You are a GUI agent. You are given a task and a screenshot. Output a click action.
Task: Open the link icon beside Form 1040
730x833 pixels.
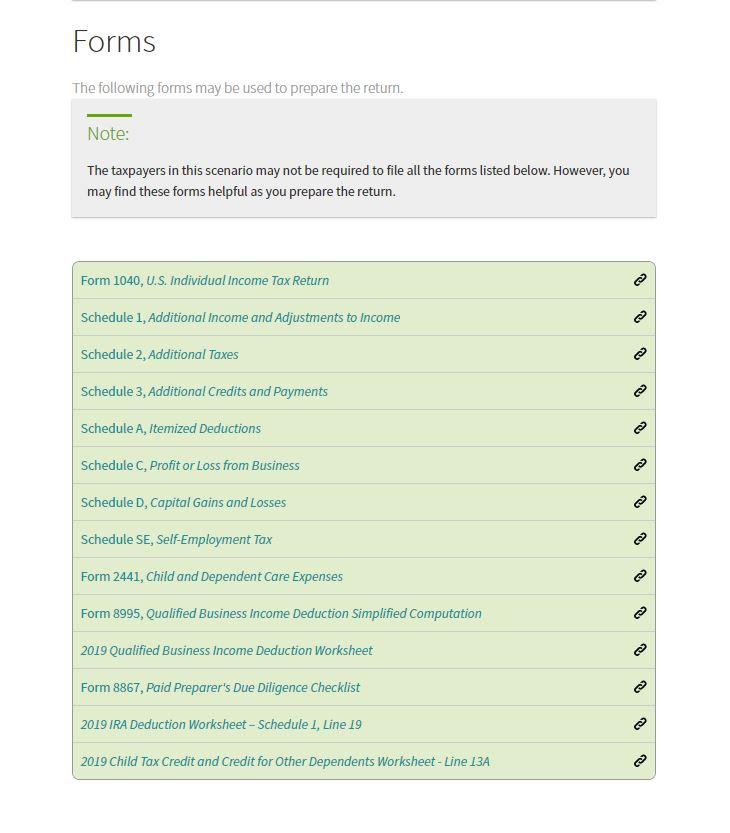(x=639, y=280)
